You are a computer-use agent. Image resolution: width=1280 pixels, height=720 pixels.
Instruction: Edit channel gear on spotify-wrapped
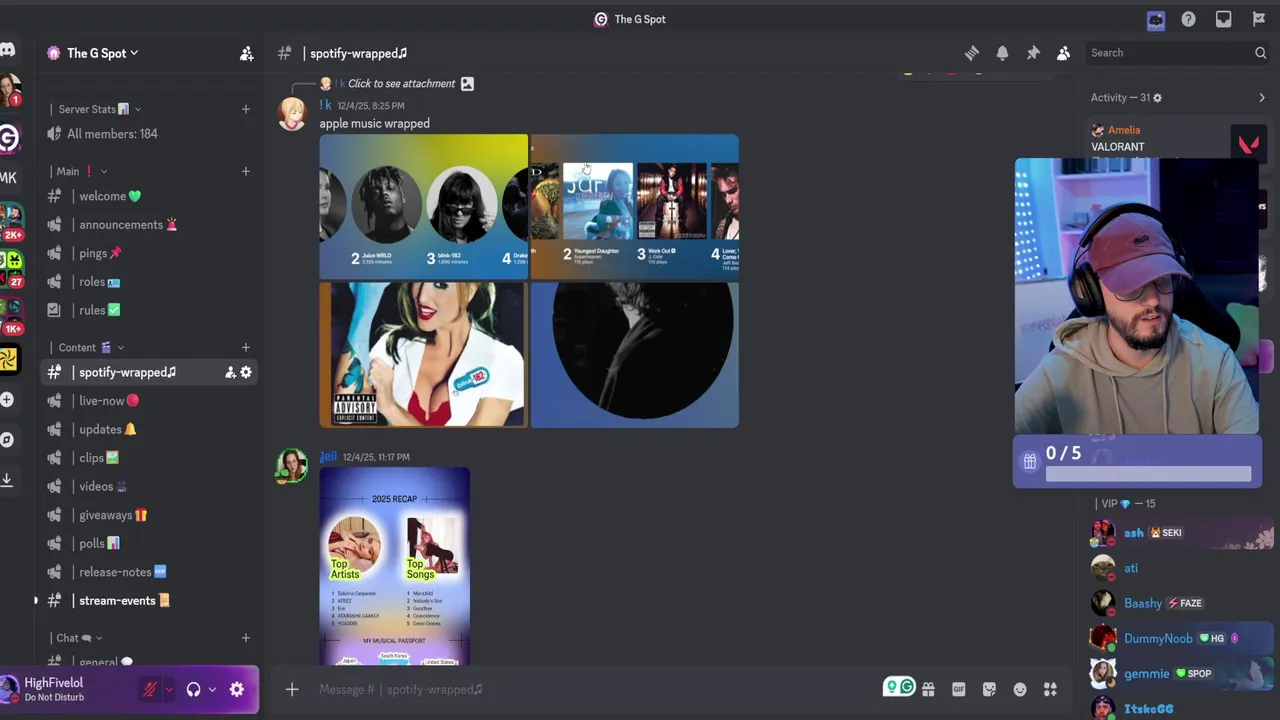[x=246, y=372]
